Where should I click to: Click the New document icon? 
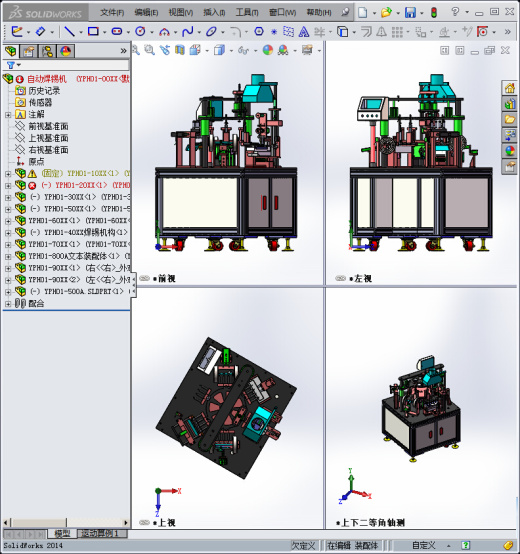point(362,13)
